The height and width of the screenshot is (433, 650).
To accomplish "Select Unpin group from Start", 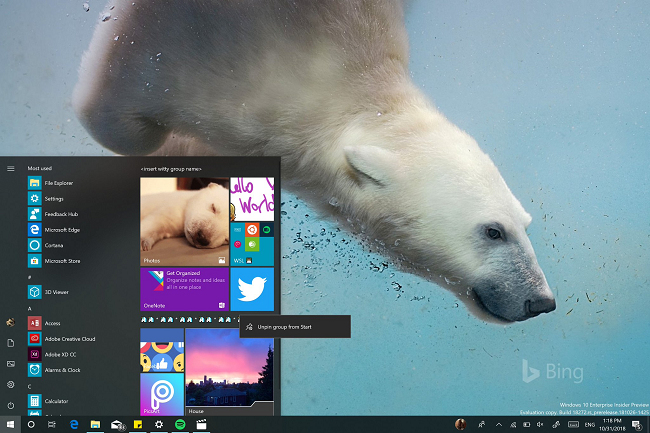I will click(286, 327).
